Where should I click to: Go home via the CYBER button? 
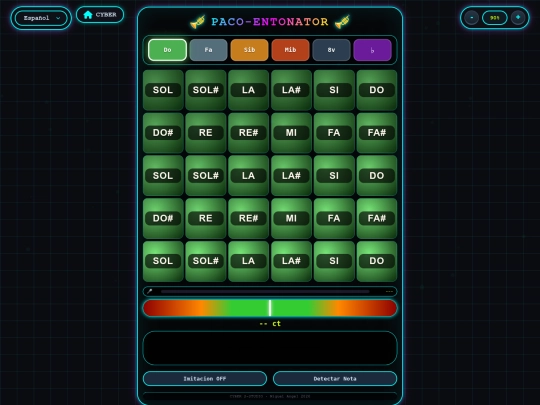tap(100, 15)
